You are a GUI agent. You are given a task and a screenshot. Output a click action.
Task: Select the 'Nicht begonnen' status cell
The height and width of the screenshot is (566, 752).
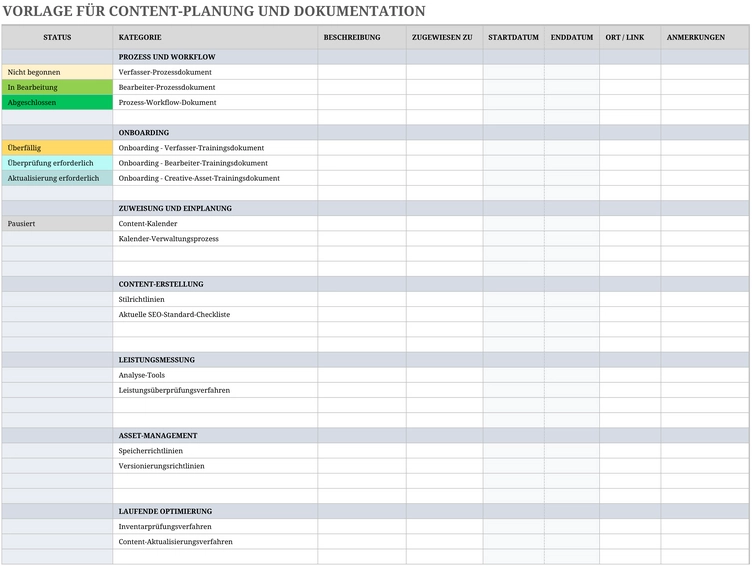click(57, 72)
